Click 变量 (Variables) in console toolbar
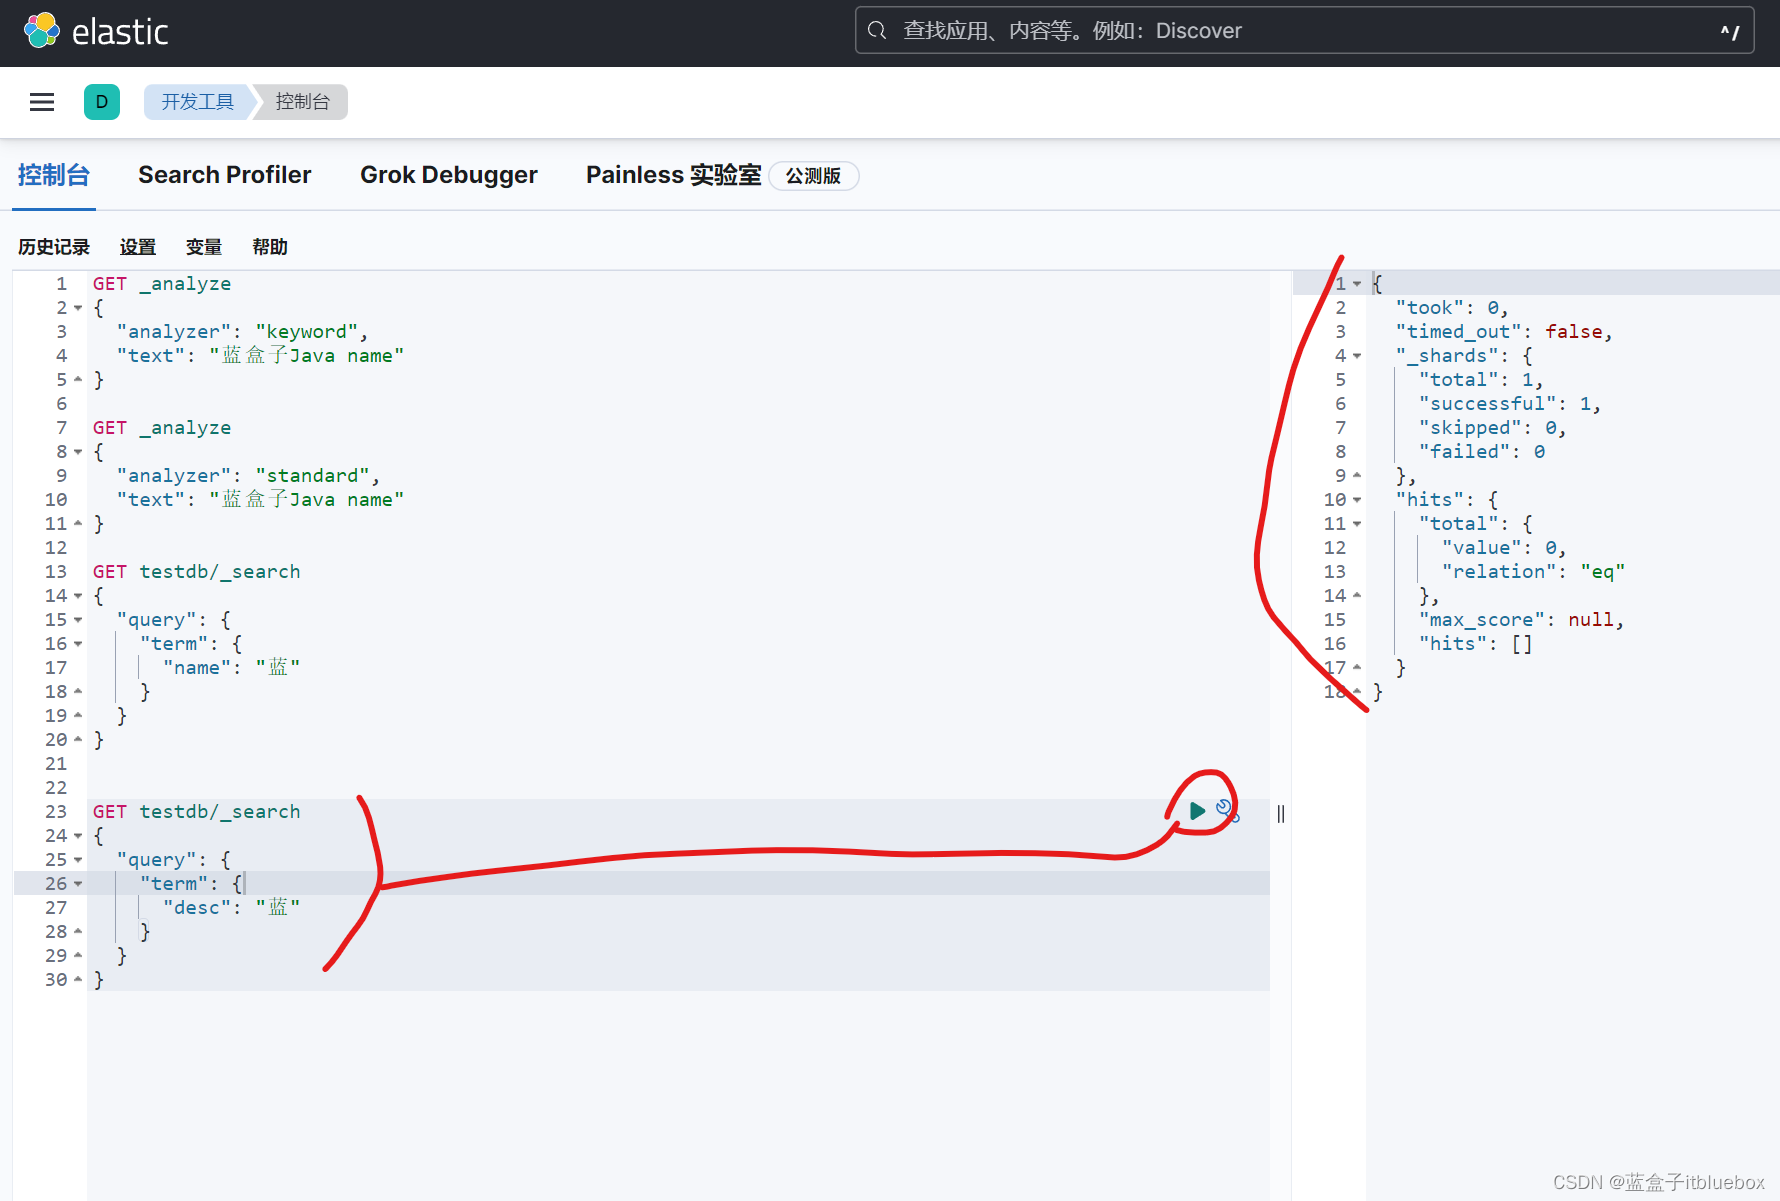 (x=204, y=247)
